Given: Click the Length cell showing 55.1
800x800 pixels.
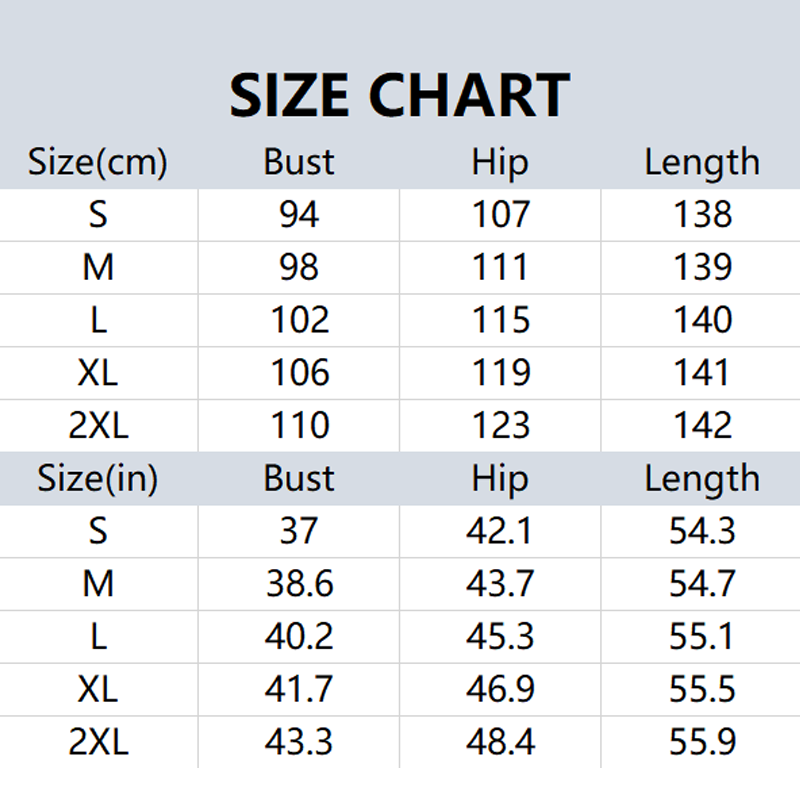Looking at the screenshot, I should tap(702, 637).
